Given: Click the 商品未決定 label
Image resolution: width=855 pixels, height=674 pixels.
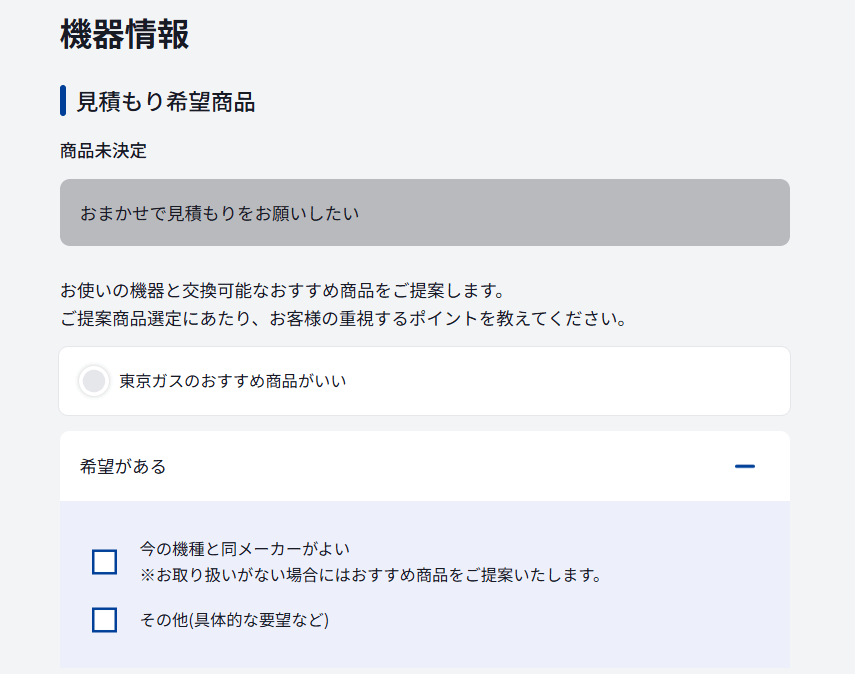Looking at the screenshot, I should tap(103, 151).
